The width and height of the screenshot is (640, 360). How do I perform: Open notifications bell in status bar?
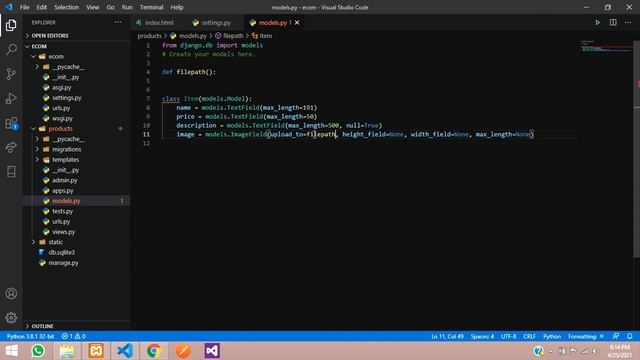pyautogui.click(x=630, y=336)
